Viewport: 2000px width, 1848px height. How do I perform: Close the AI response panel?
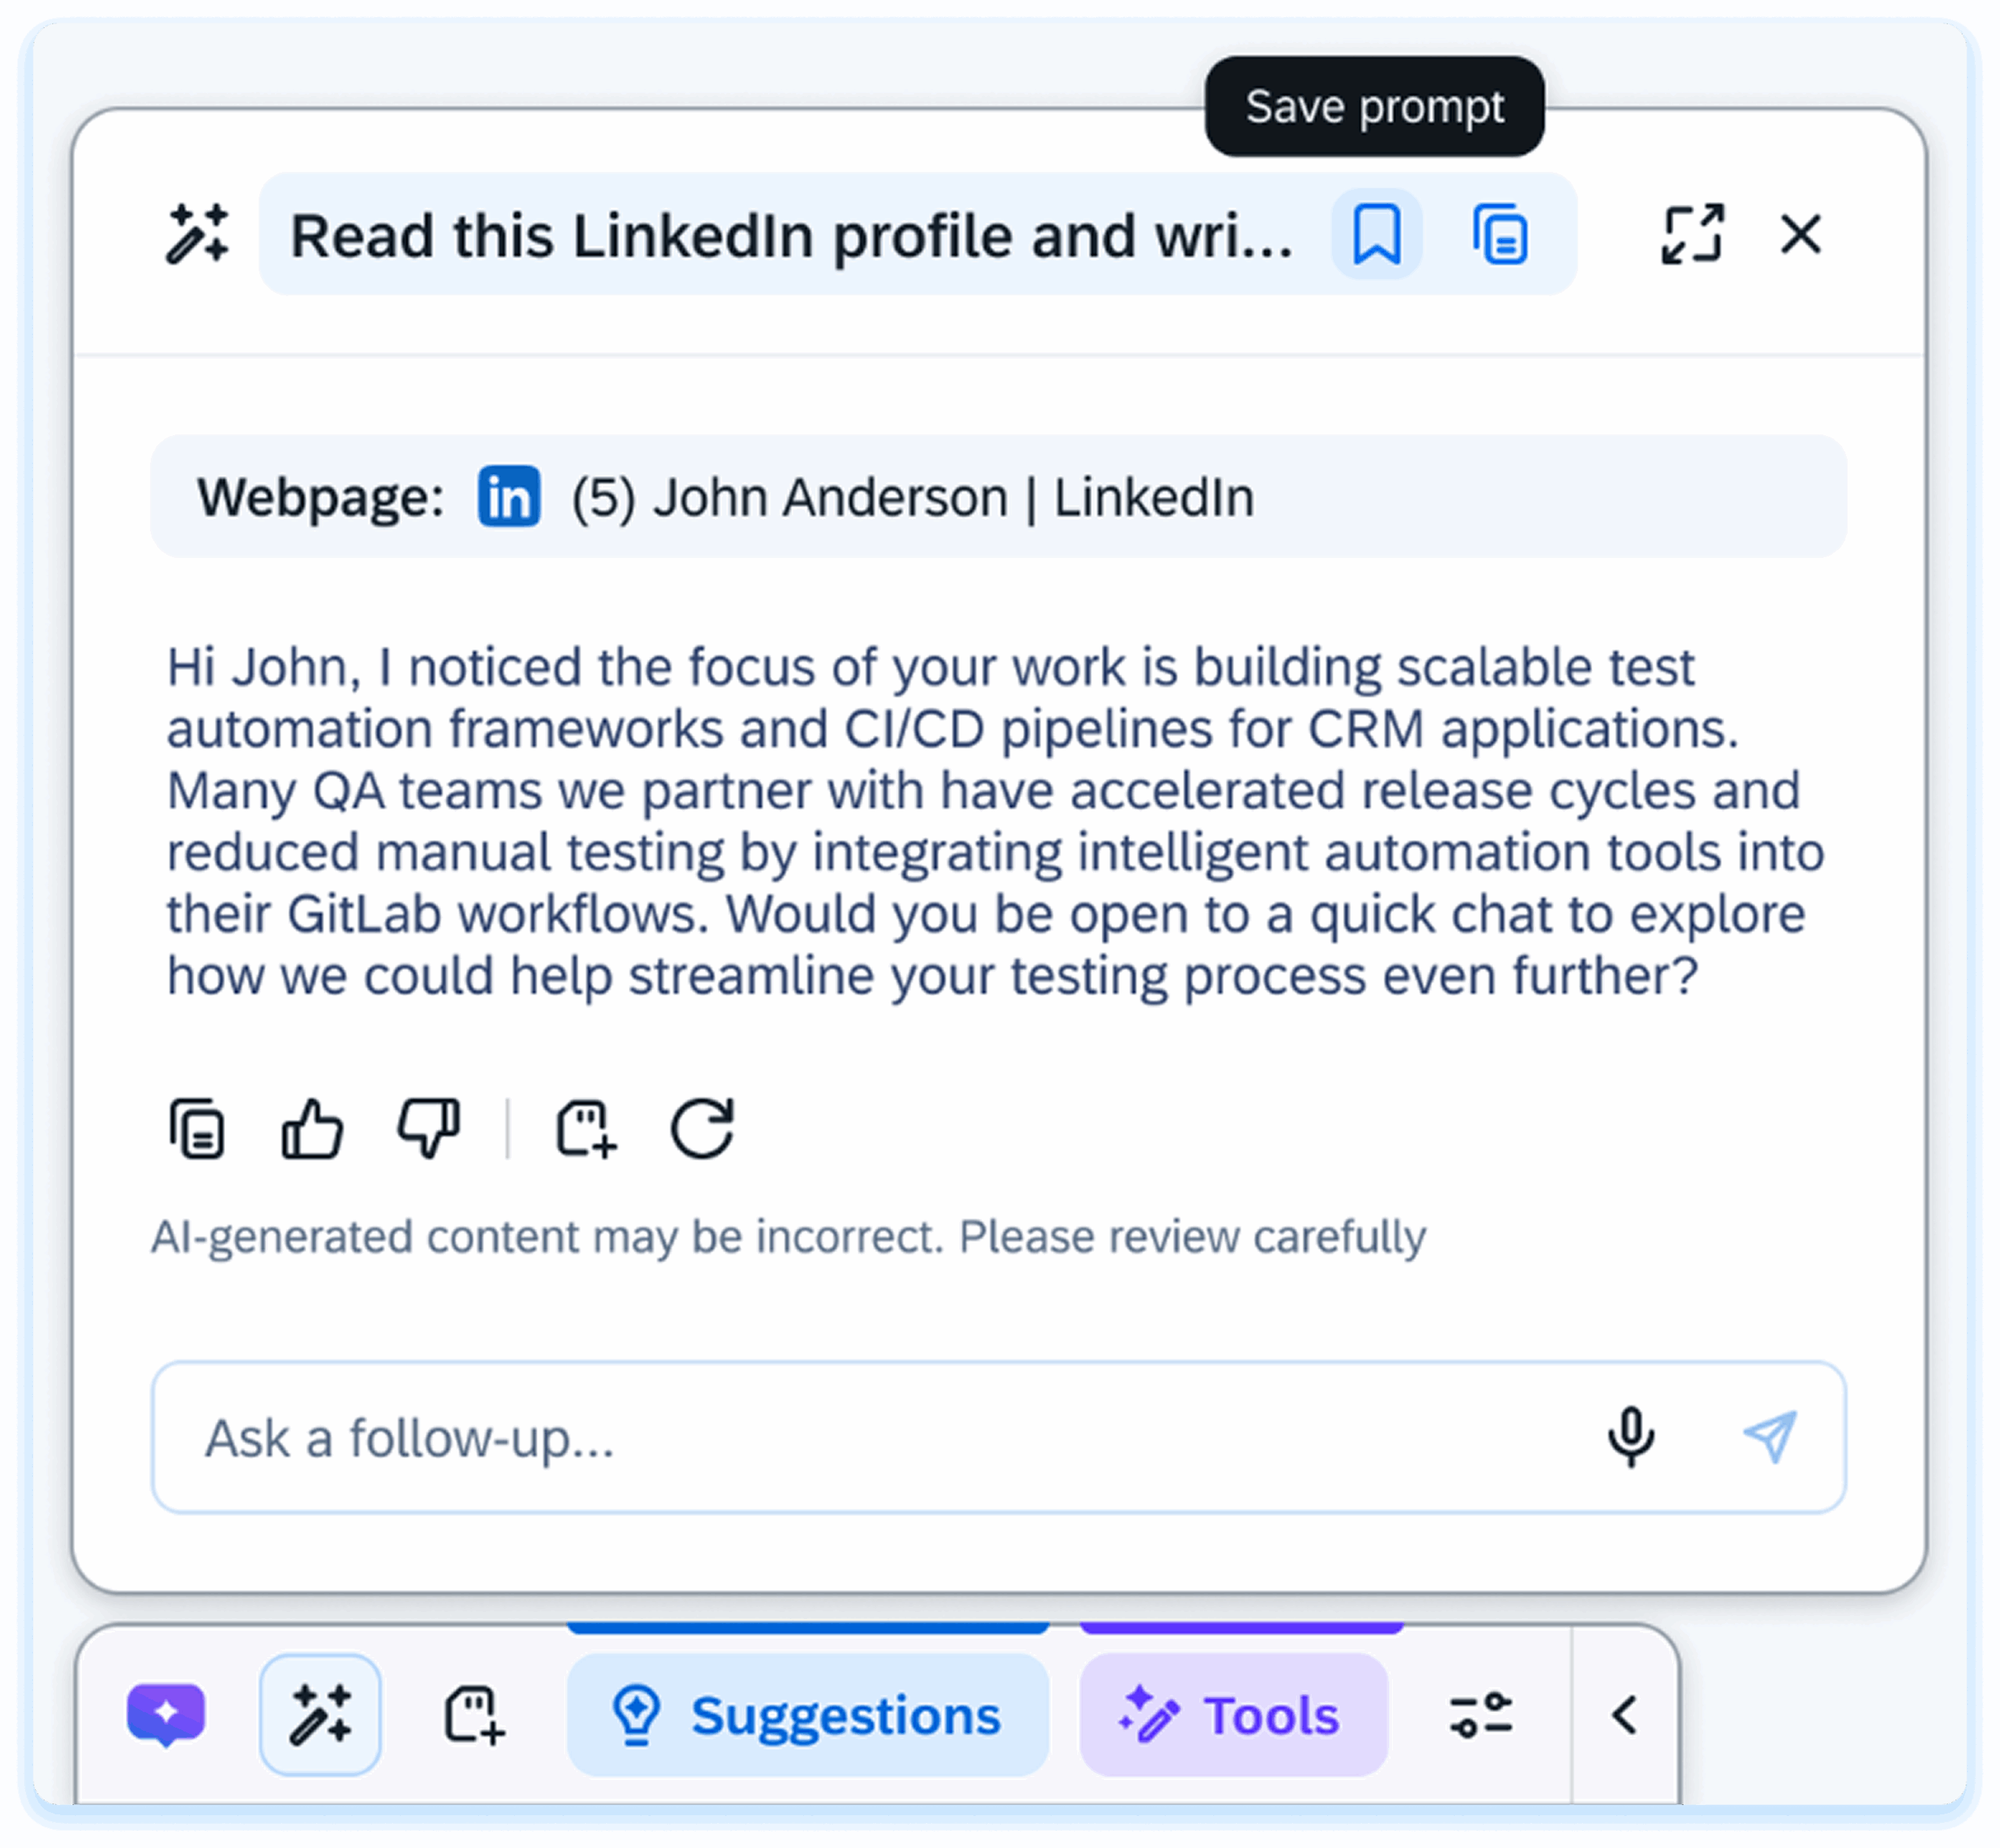1800,235
